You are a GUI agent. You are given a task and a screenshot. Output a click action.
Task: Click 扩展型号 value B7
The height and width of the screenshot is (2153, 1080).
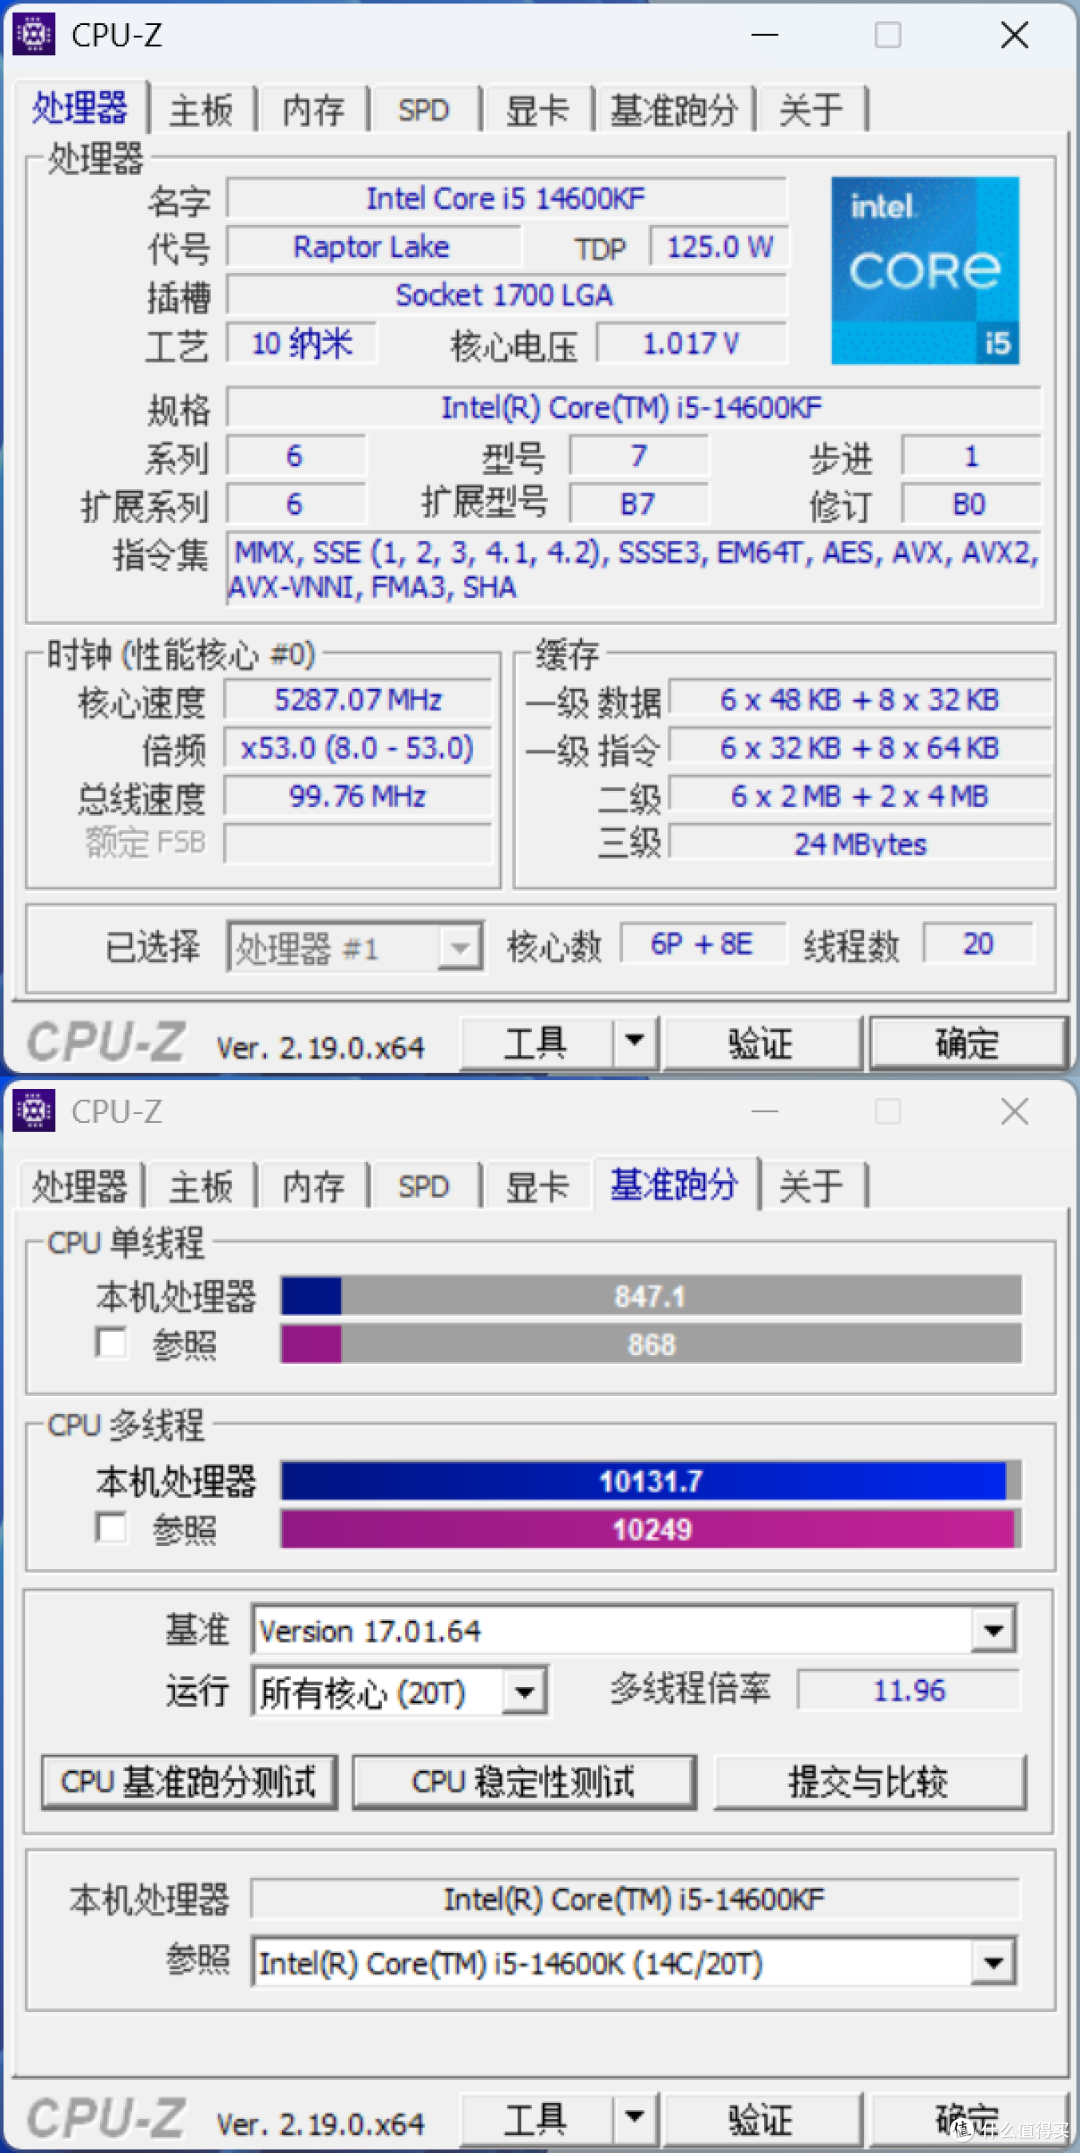click(x=639, y=503)
